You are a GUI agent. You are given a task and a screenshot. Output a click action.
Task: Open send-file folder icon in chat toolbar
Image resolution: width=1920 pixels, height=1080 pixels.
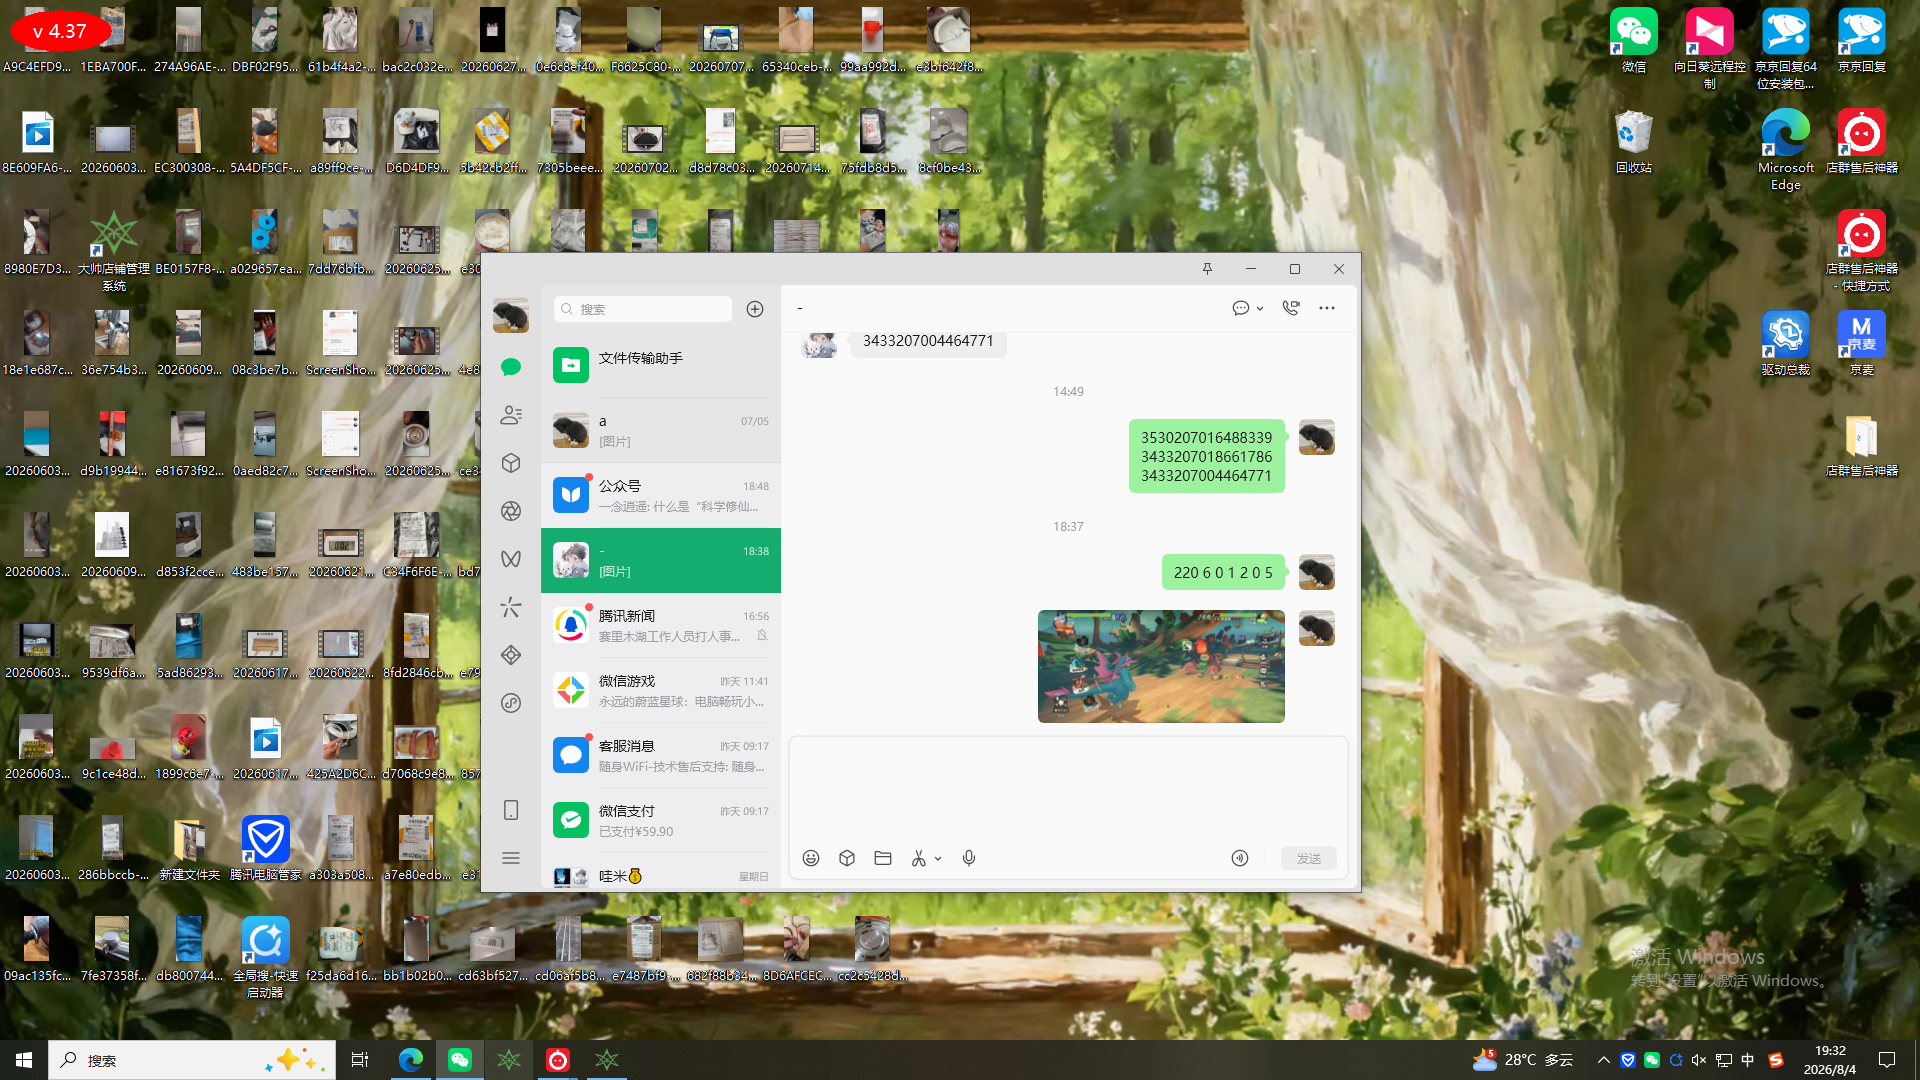(883, 858)
